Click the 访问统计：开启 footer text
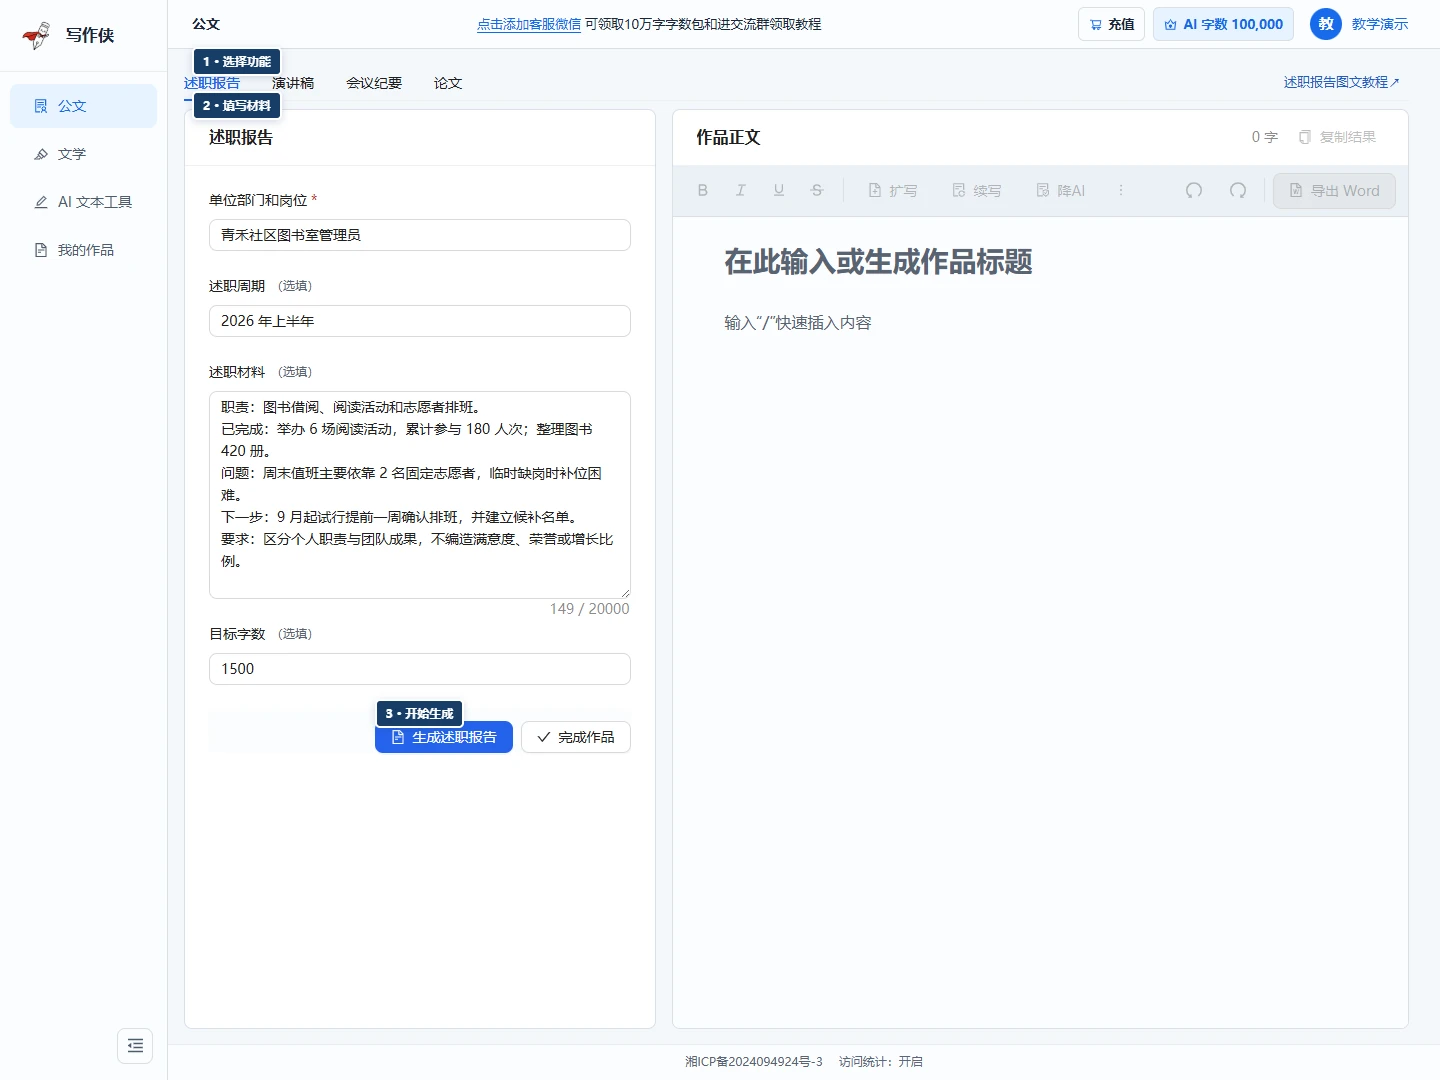This screenshot has width=1440, height=1080. coord(881,1062)
